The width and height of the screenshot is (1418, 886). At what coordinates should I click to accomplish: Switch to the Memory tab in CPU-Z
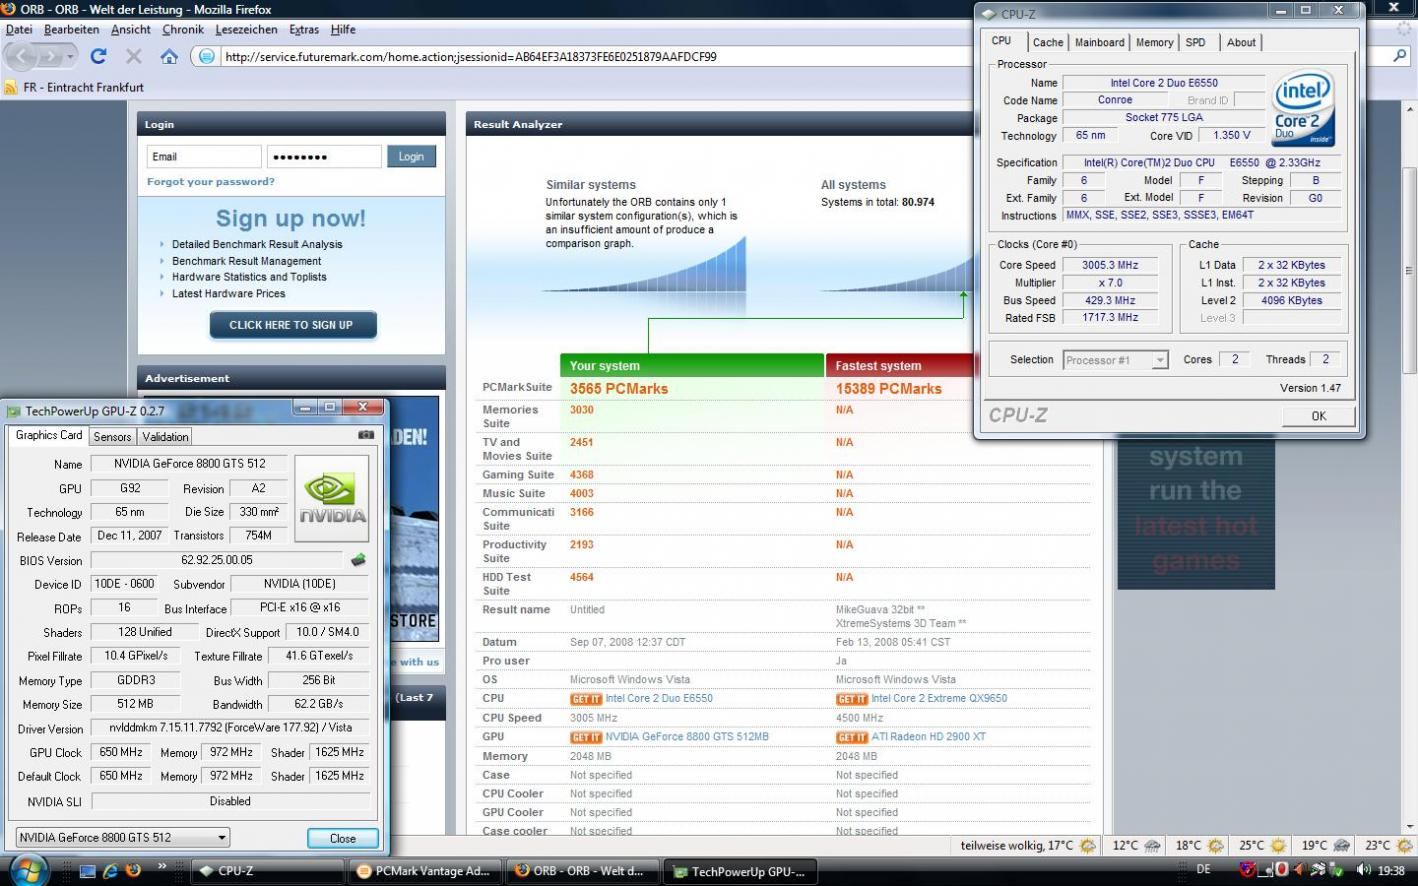click(1154, 42)
